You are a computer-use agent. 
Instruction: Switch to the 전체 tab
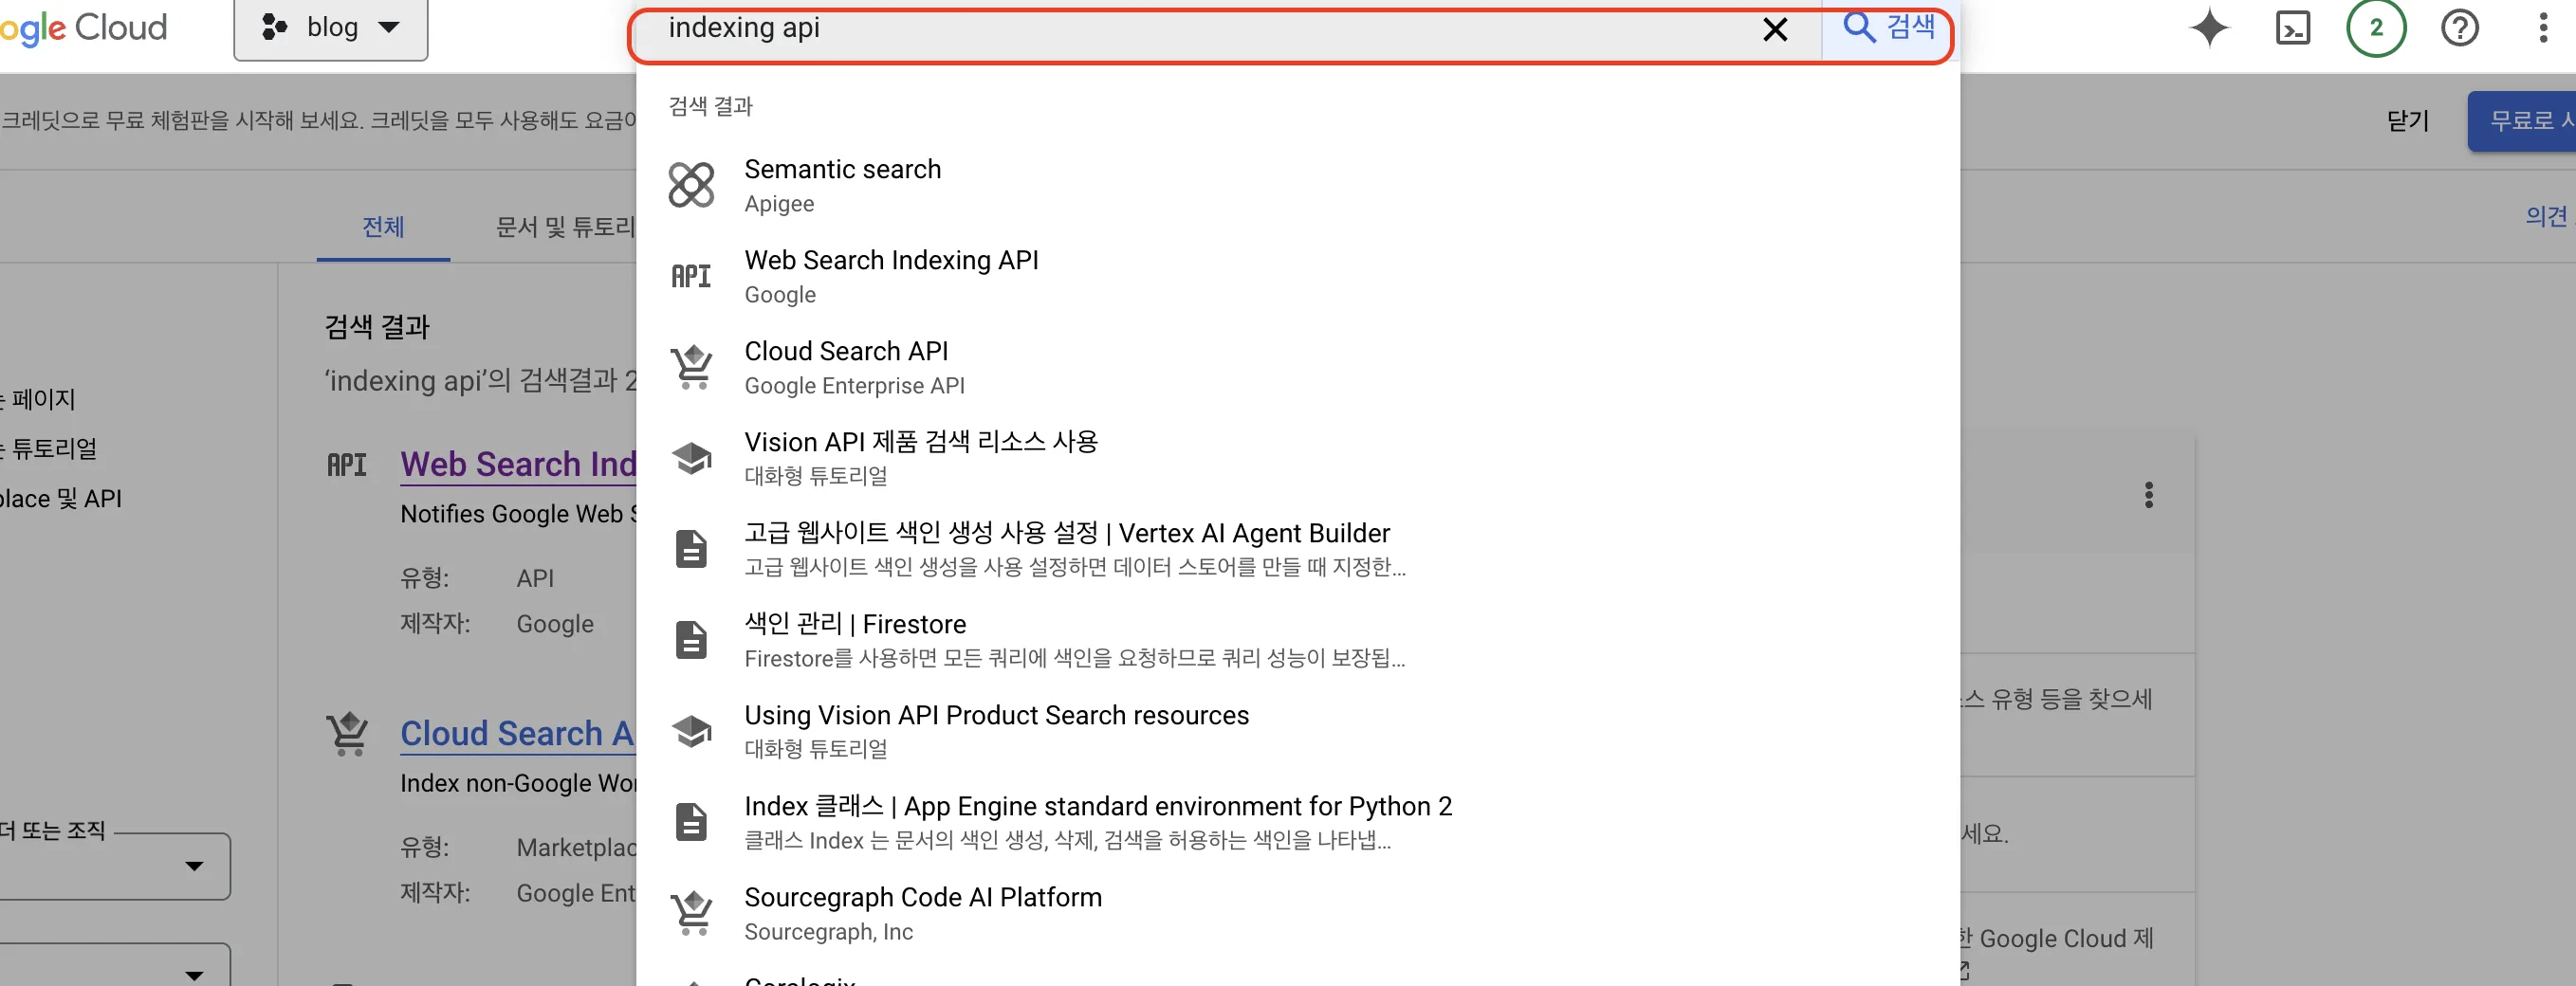point(383,228)
